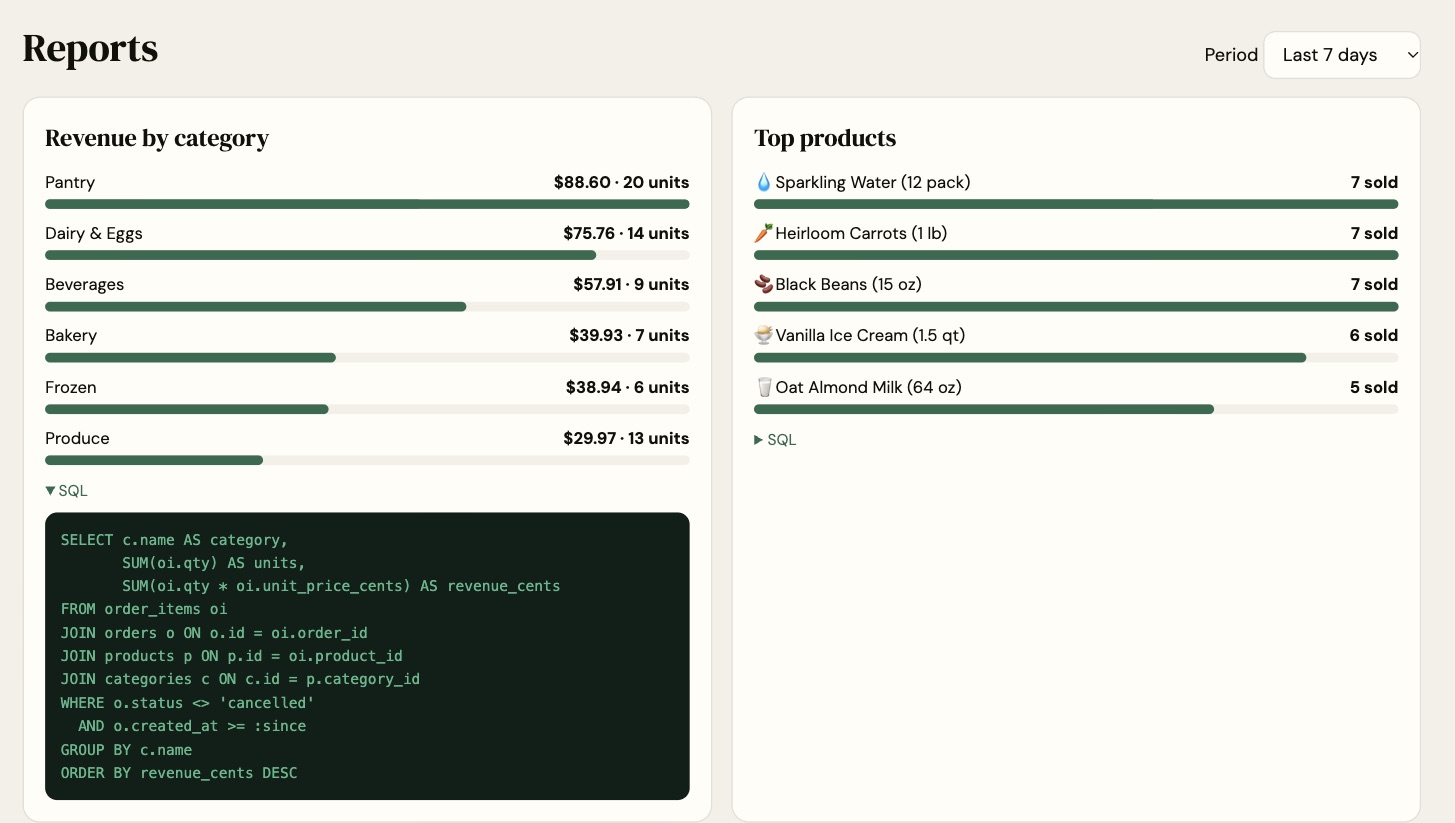
Task: Click the "$88.60 · 20 units" value
Action: (622, 182)
